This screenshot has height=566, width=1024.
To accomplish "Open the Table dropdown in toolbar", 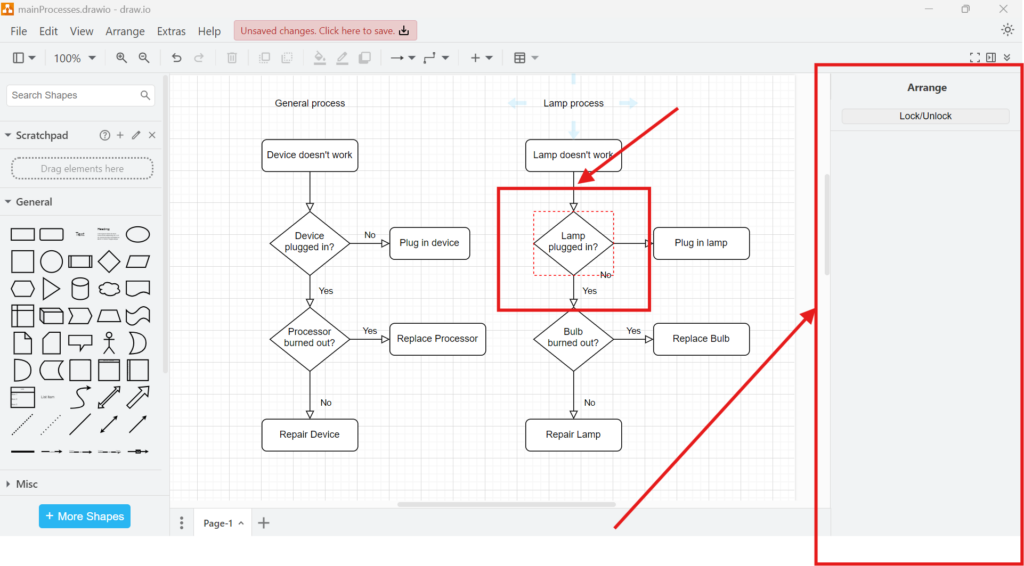I will pos(526,57).
